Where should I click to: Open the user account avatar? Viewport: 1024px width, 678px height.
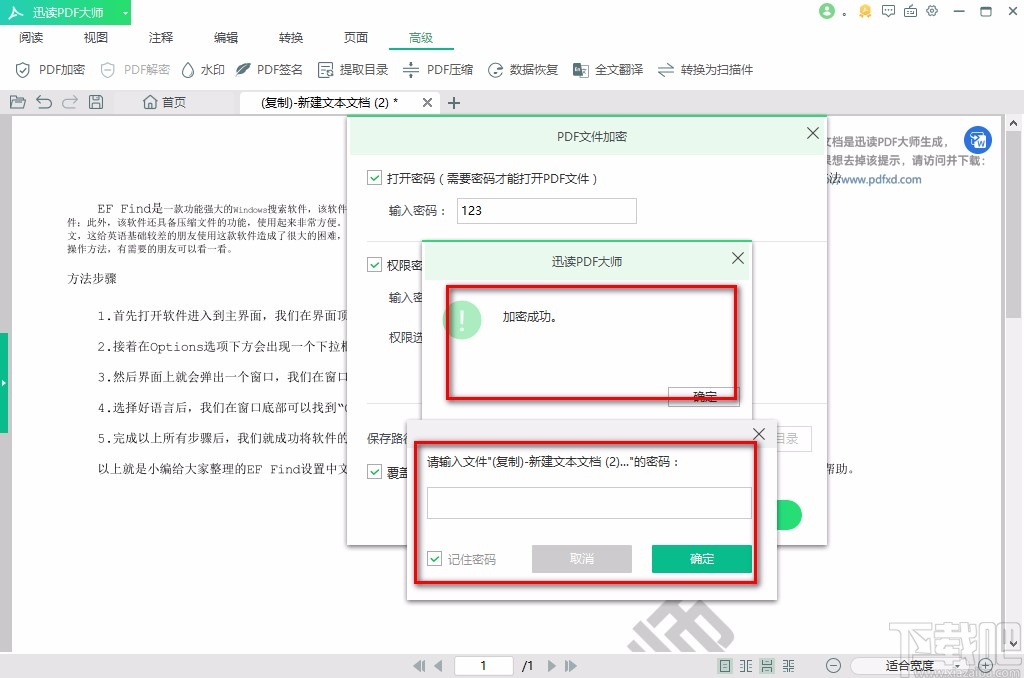pyautogui.click(x=827, y=11)
